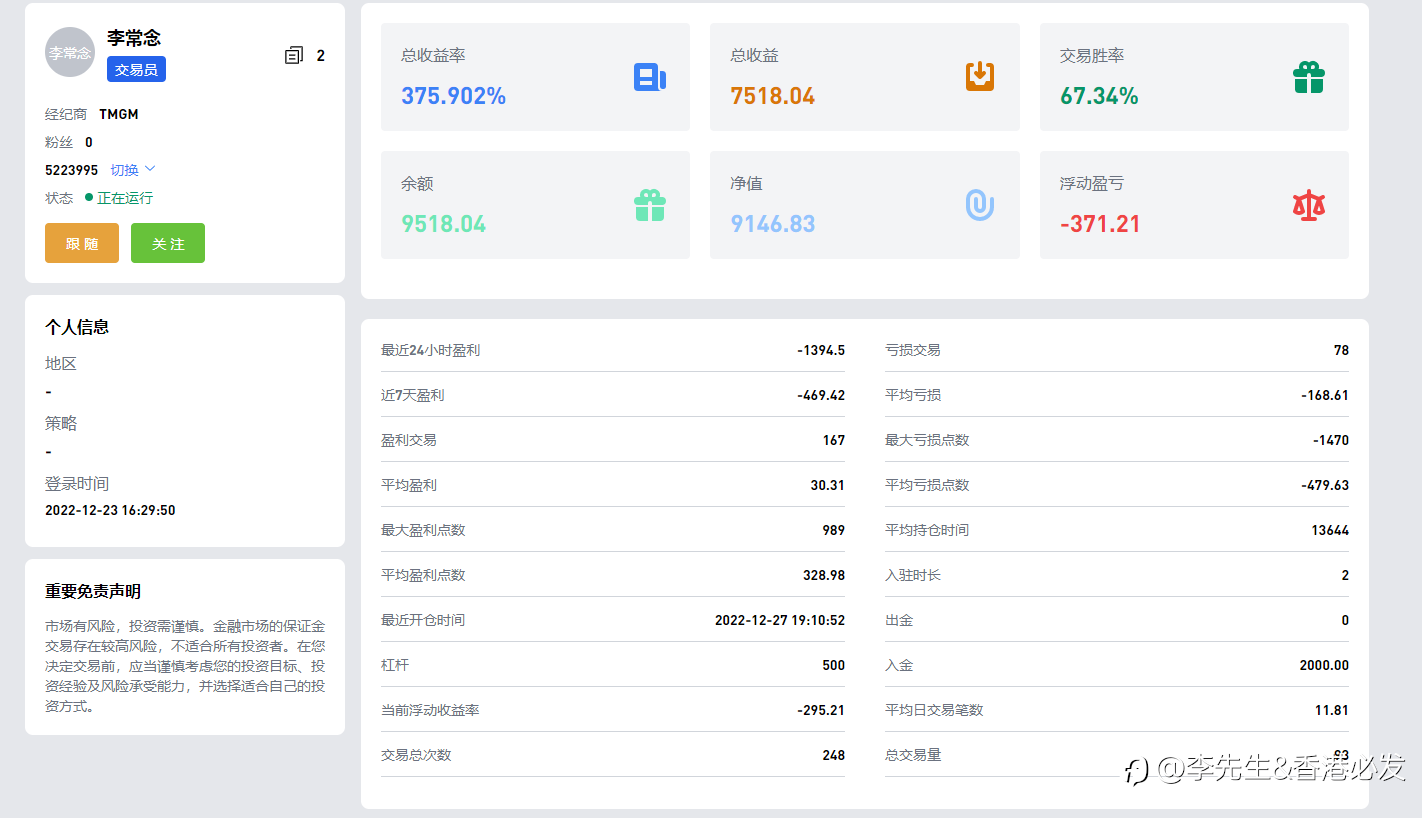Click the -1394.5 value
The height and width of the screenshot is (818, 1422).
pyautogui.click(x=821, y=350)
